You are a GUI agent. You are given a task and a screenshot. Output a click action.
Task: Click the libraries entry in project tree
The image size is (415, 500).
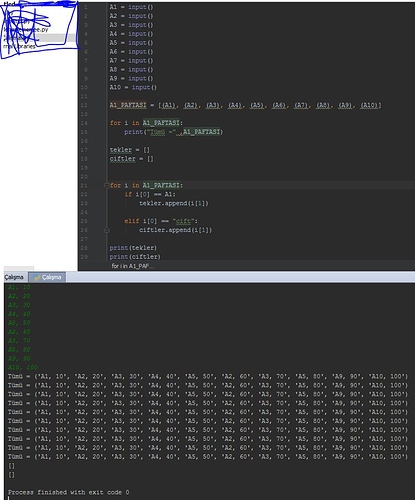[x=19, y=46]
